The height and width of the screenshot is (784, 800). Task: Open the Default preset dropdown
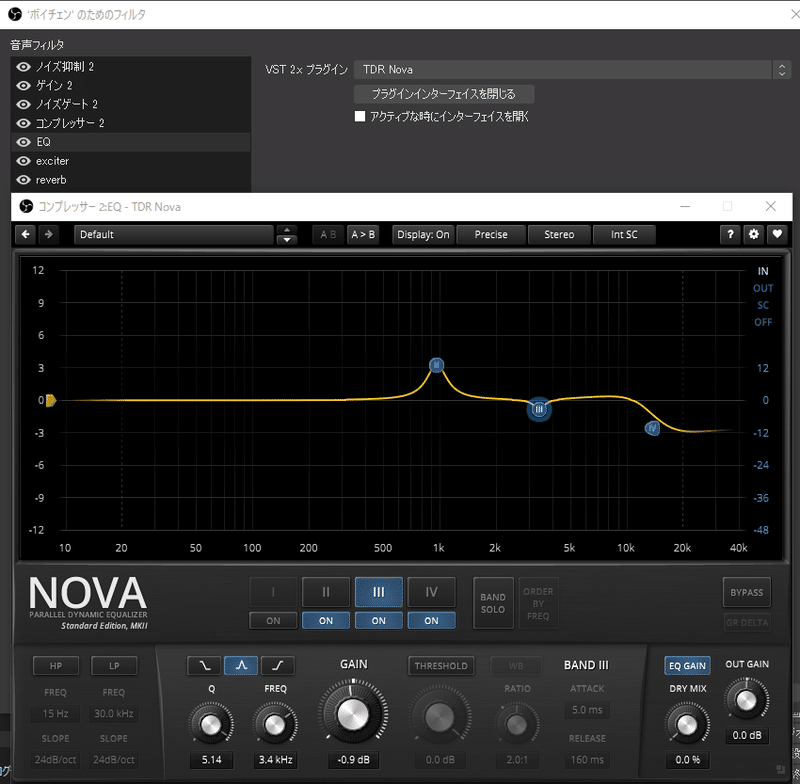point(174,235)
